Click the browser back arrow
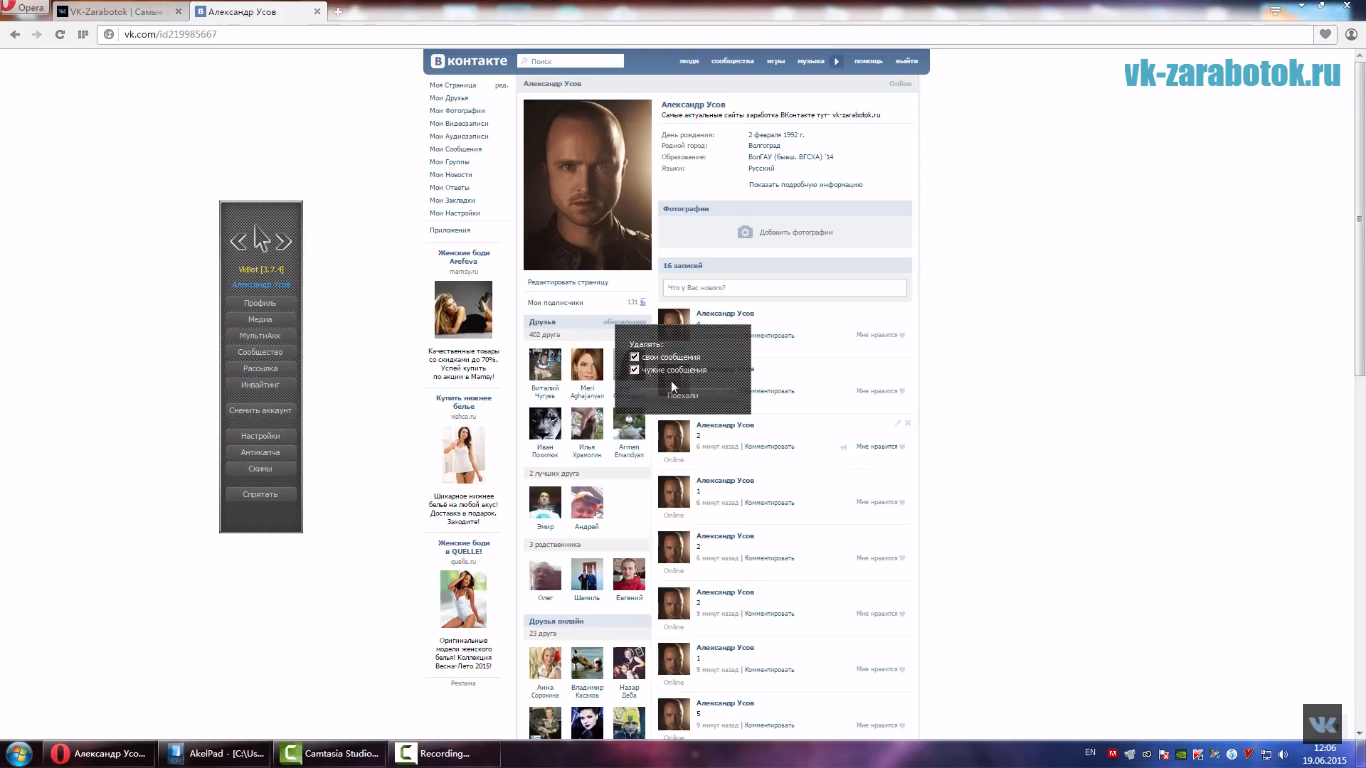Screen dimensions: 1366x768 click(x=15, y=34)
